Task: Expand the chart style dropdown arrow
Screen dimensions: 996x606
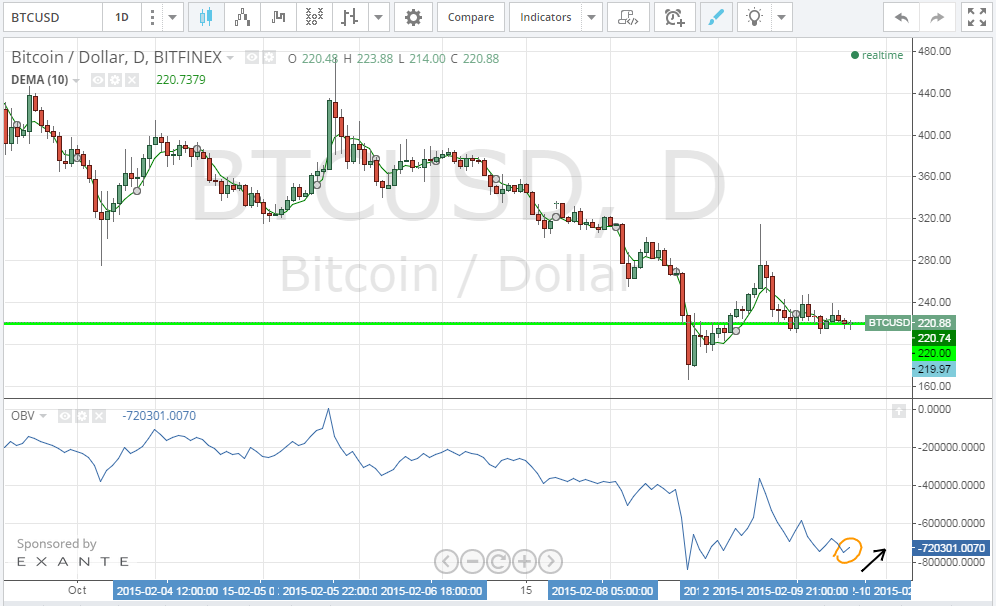Action: 377,17
